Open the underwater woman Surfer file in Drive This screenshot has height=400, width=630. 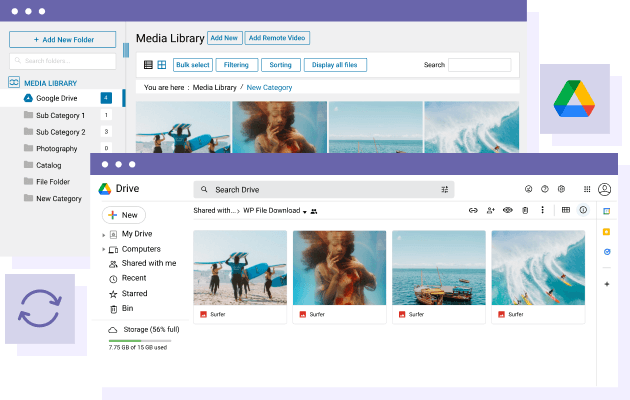point(340,277)
